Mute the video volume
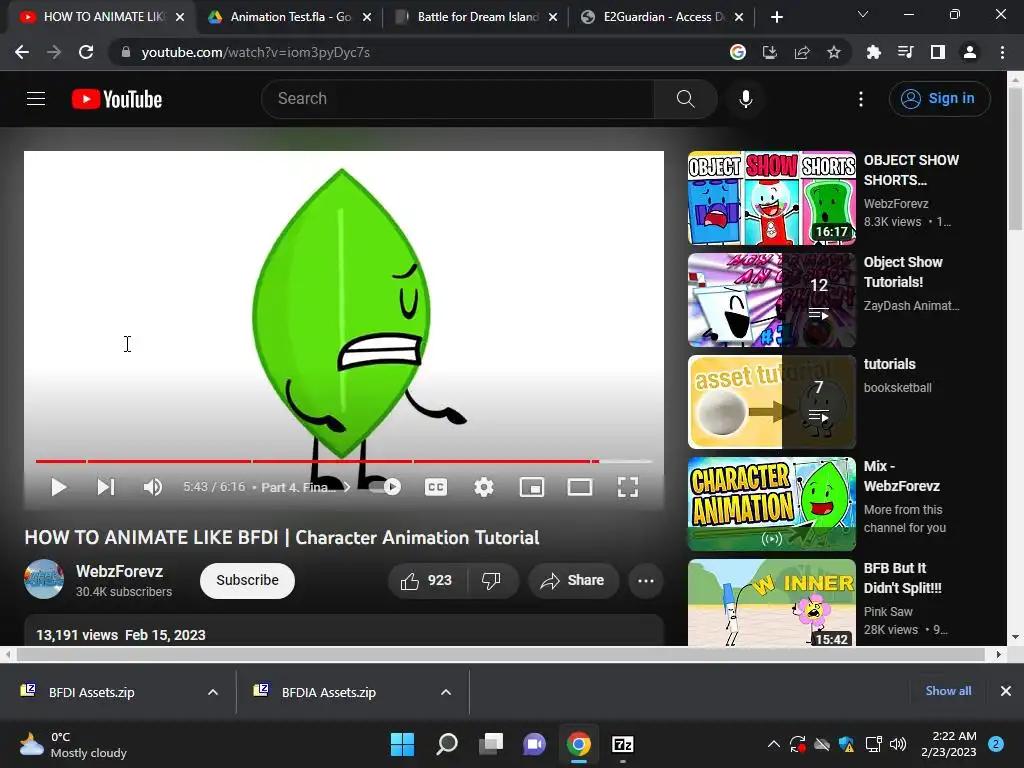This screenshot has width=1024, height=768. pos(152,487)
